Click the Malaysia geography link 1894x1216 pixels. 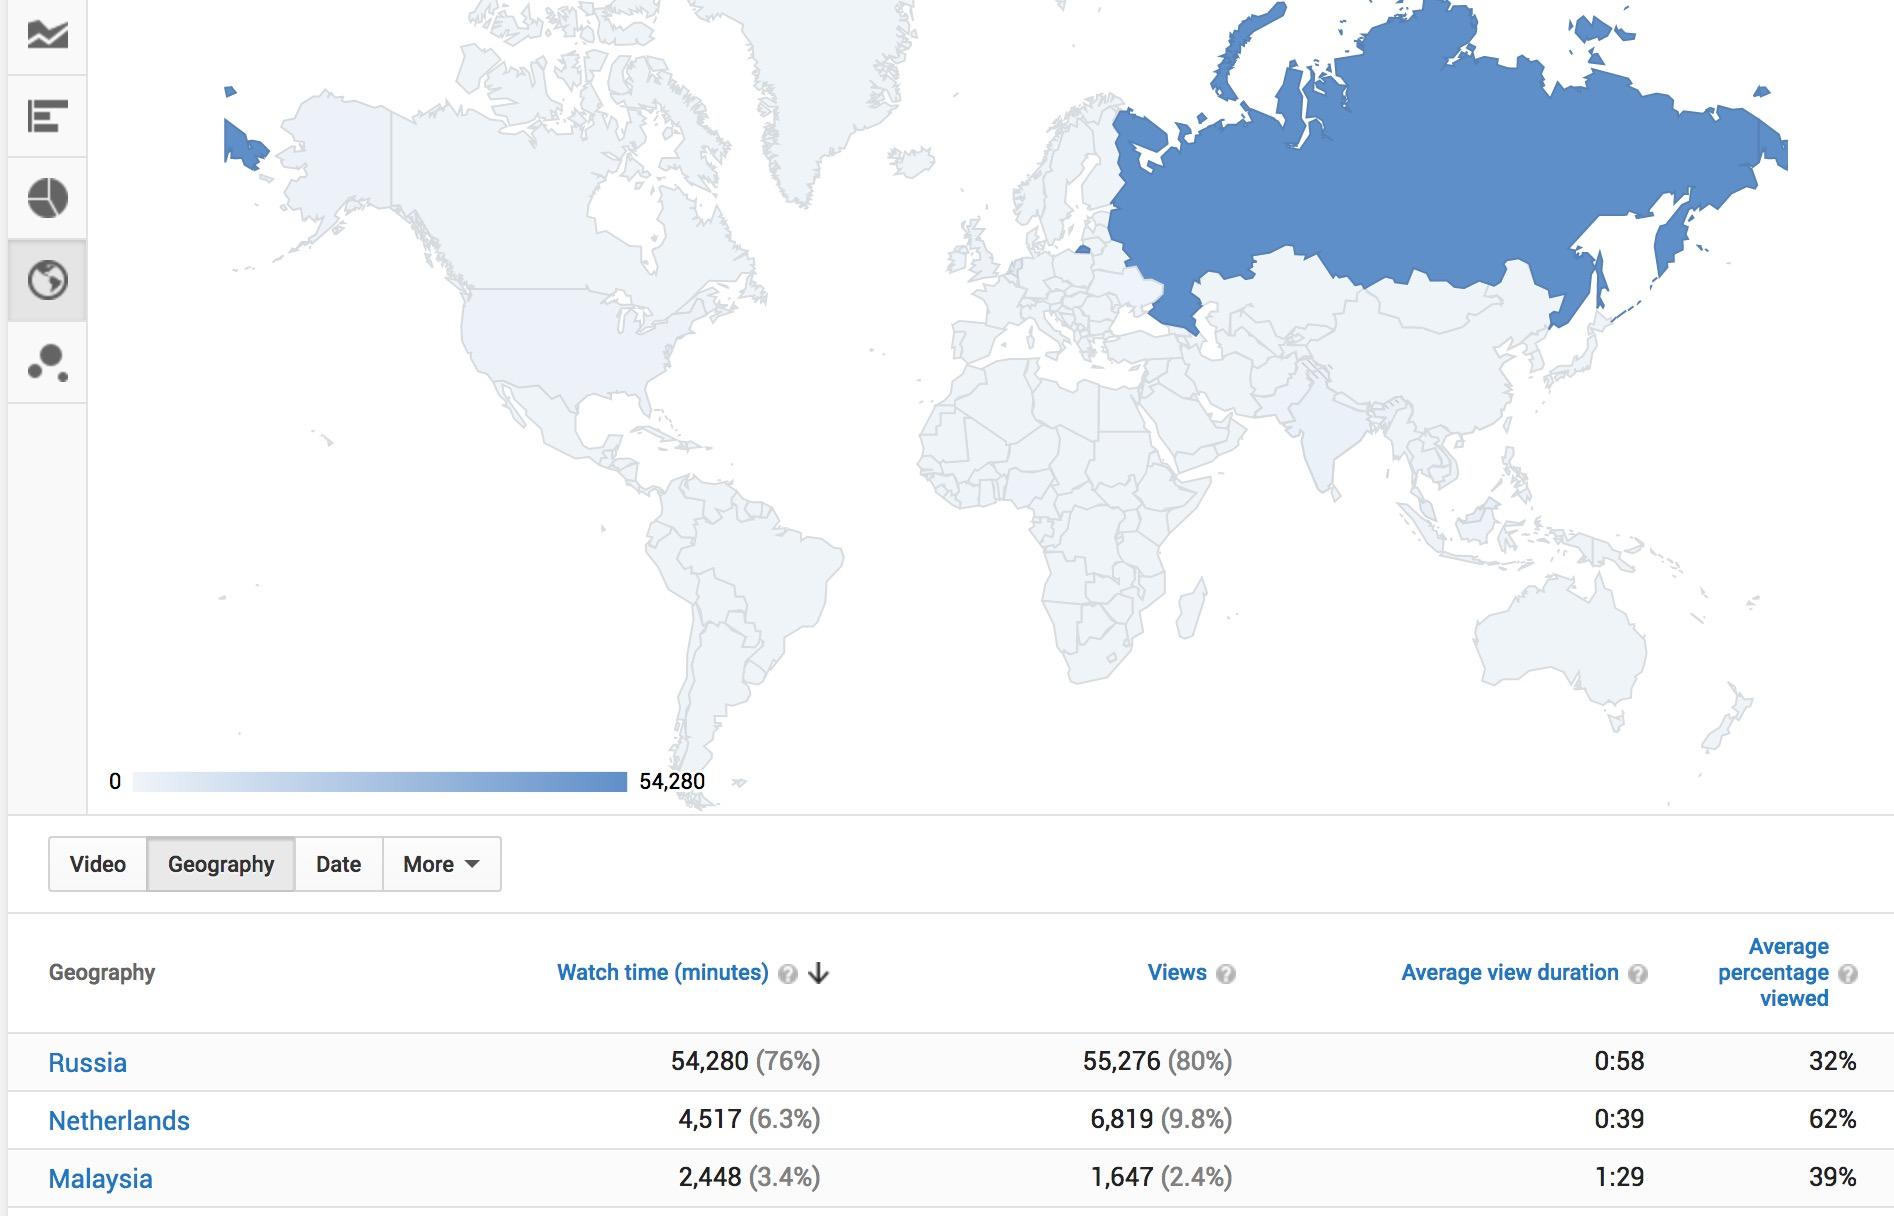click(101, 1178)
